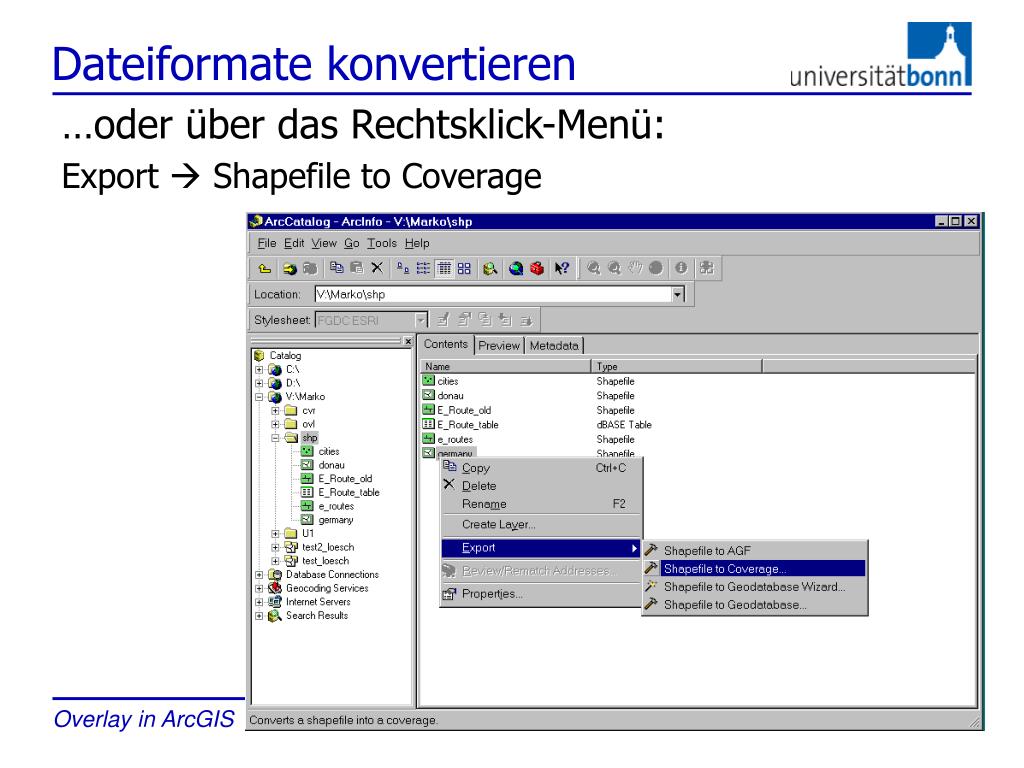1024x768 pixels.
Task: Expand the Database Connections node
Action: click(259, 575)
